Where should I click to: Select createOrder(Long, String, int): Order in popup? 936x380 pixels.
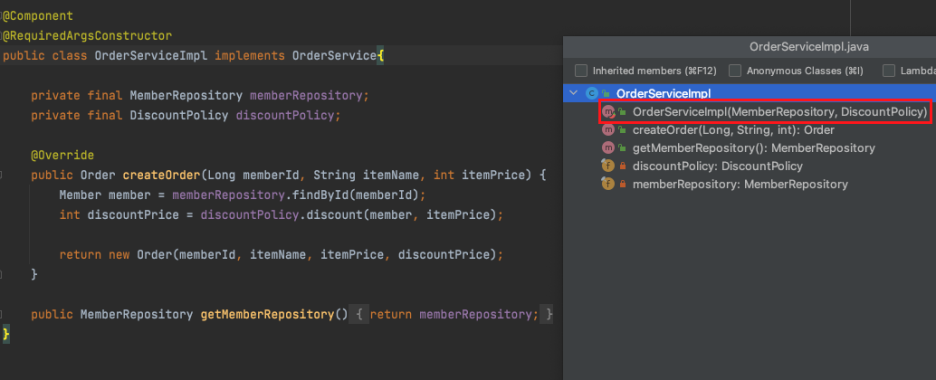tap(733, 130)
